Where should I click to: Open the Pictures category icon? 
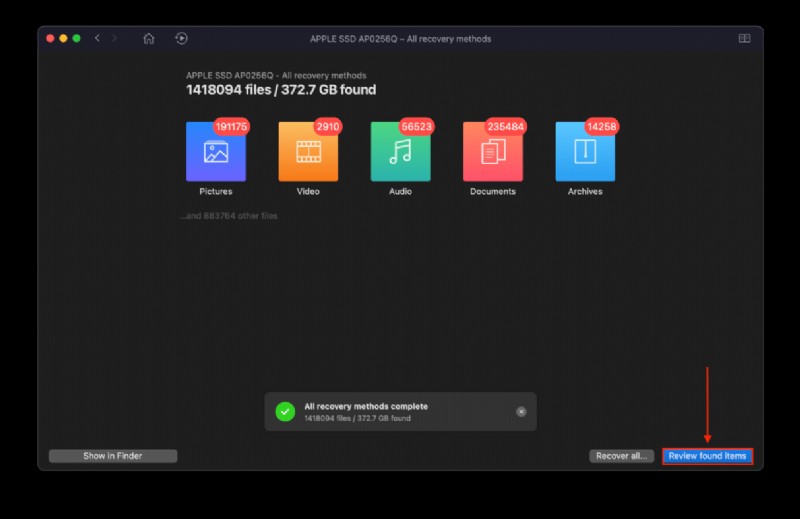(x=216, y=152)
